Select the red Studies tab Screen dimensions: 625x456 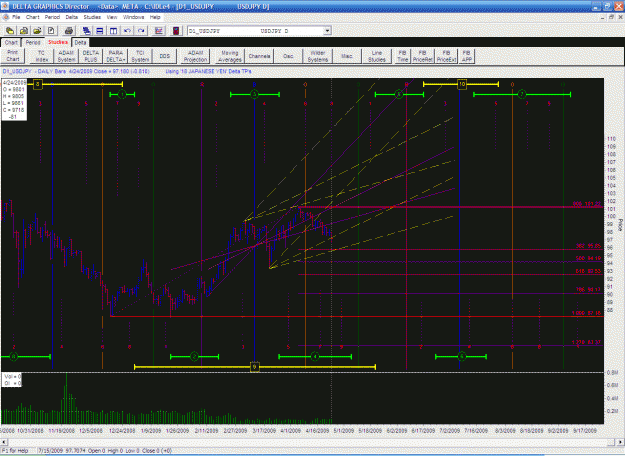(58, 42)
